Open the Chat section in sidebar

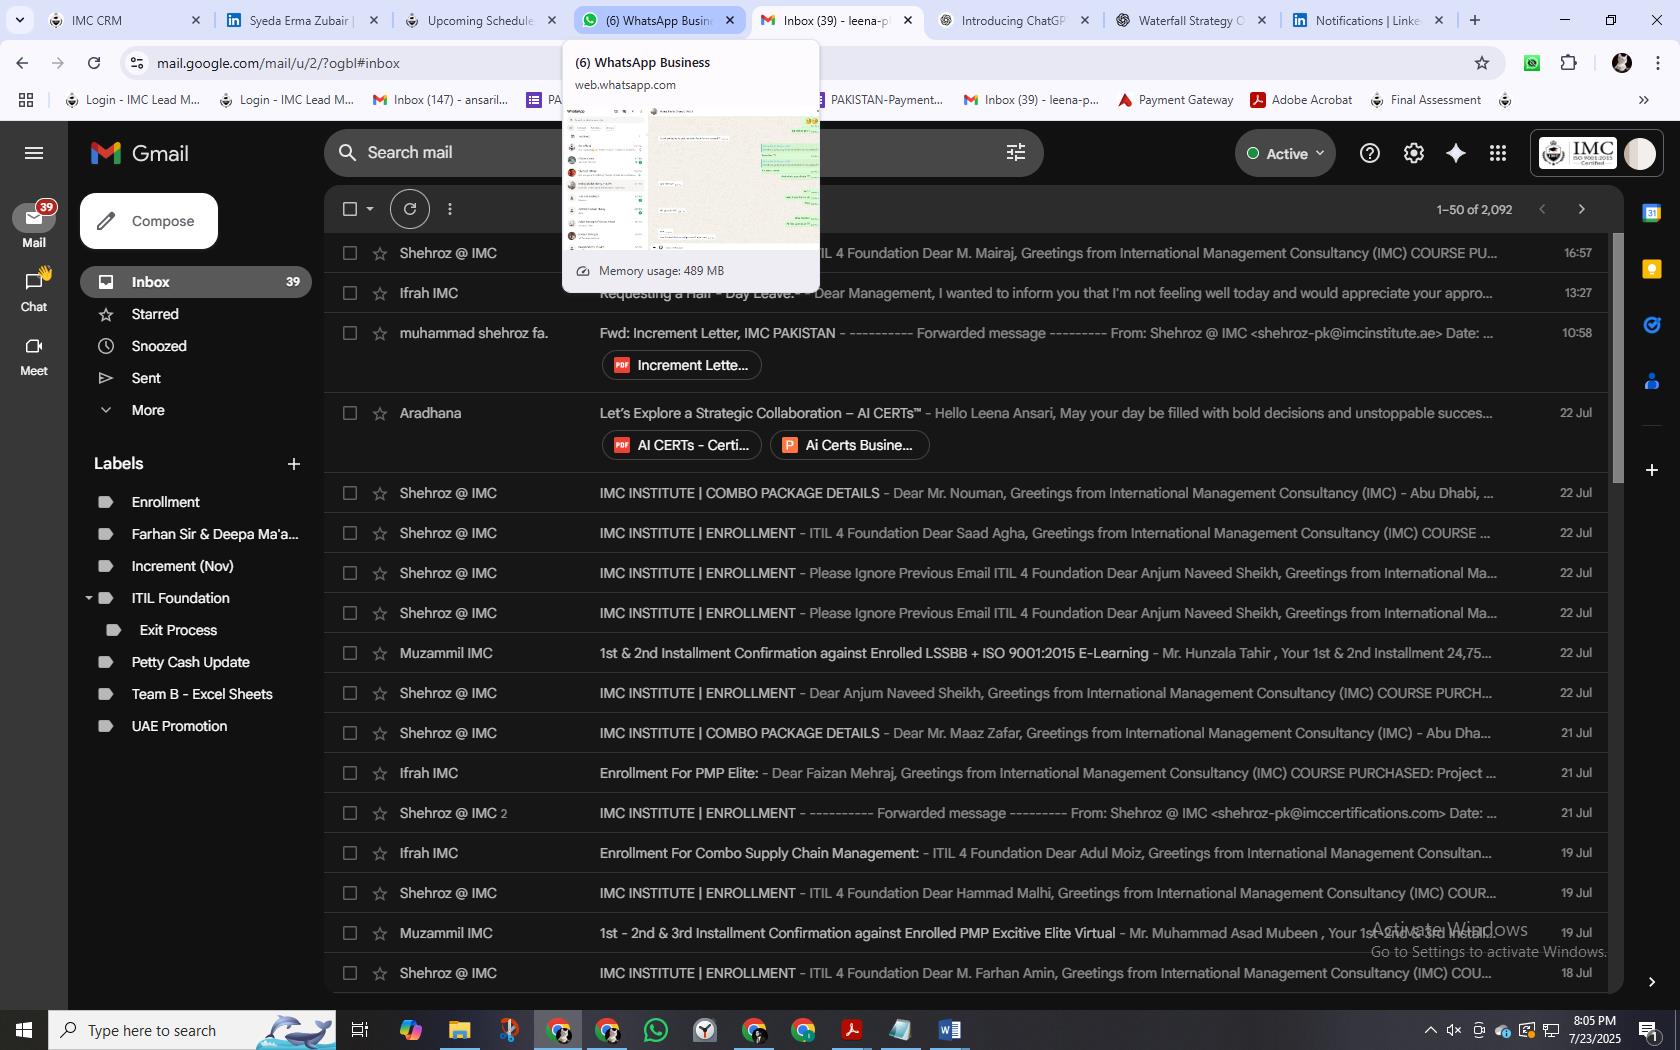tap(34, 290)
